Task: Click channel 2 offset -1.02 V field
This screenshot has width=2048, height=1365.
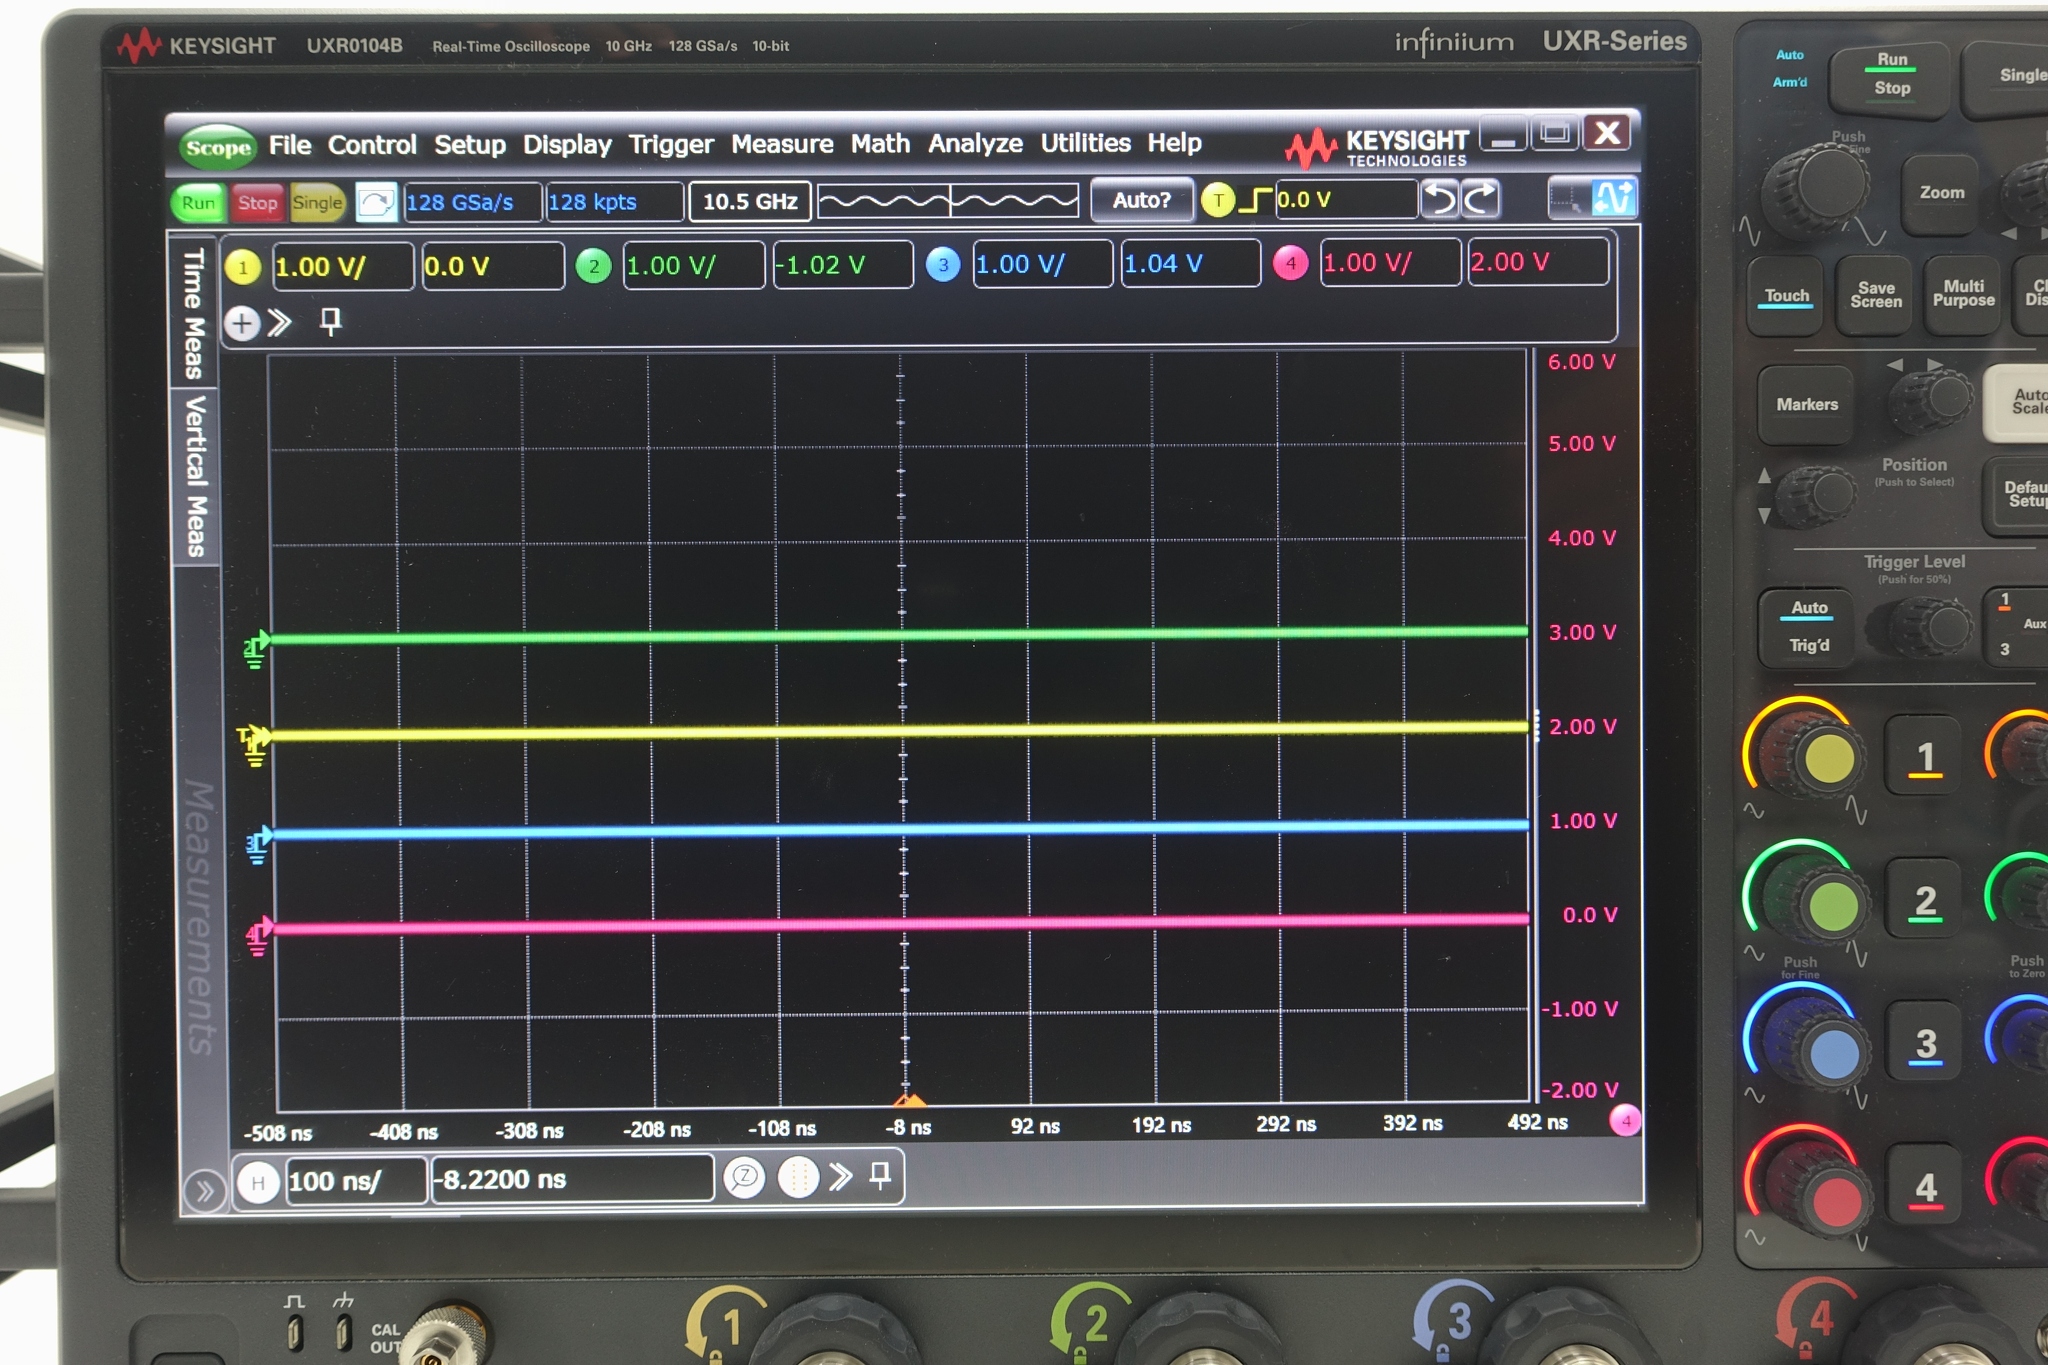Action: coord(843,265)
